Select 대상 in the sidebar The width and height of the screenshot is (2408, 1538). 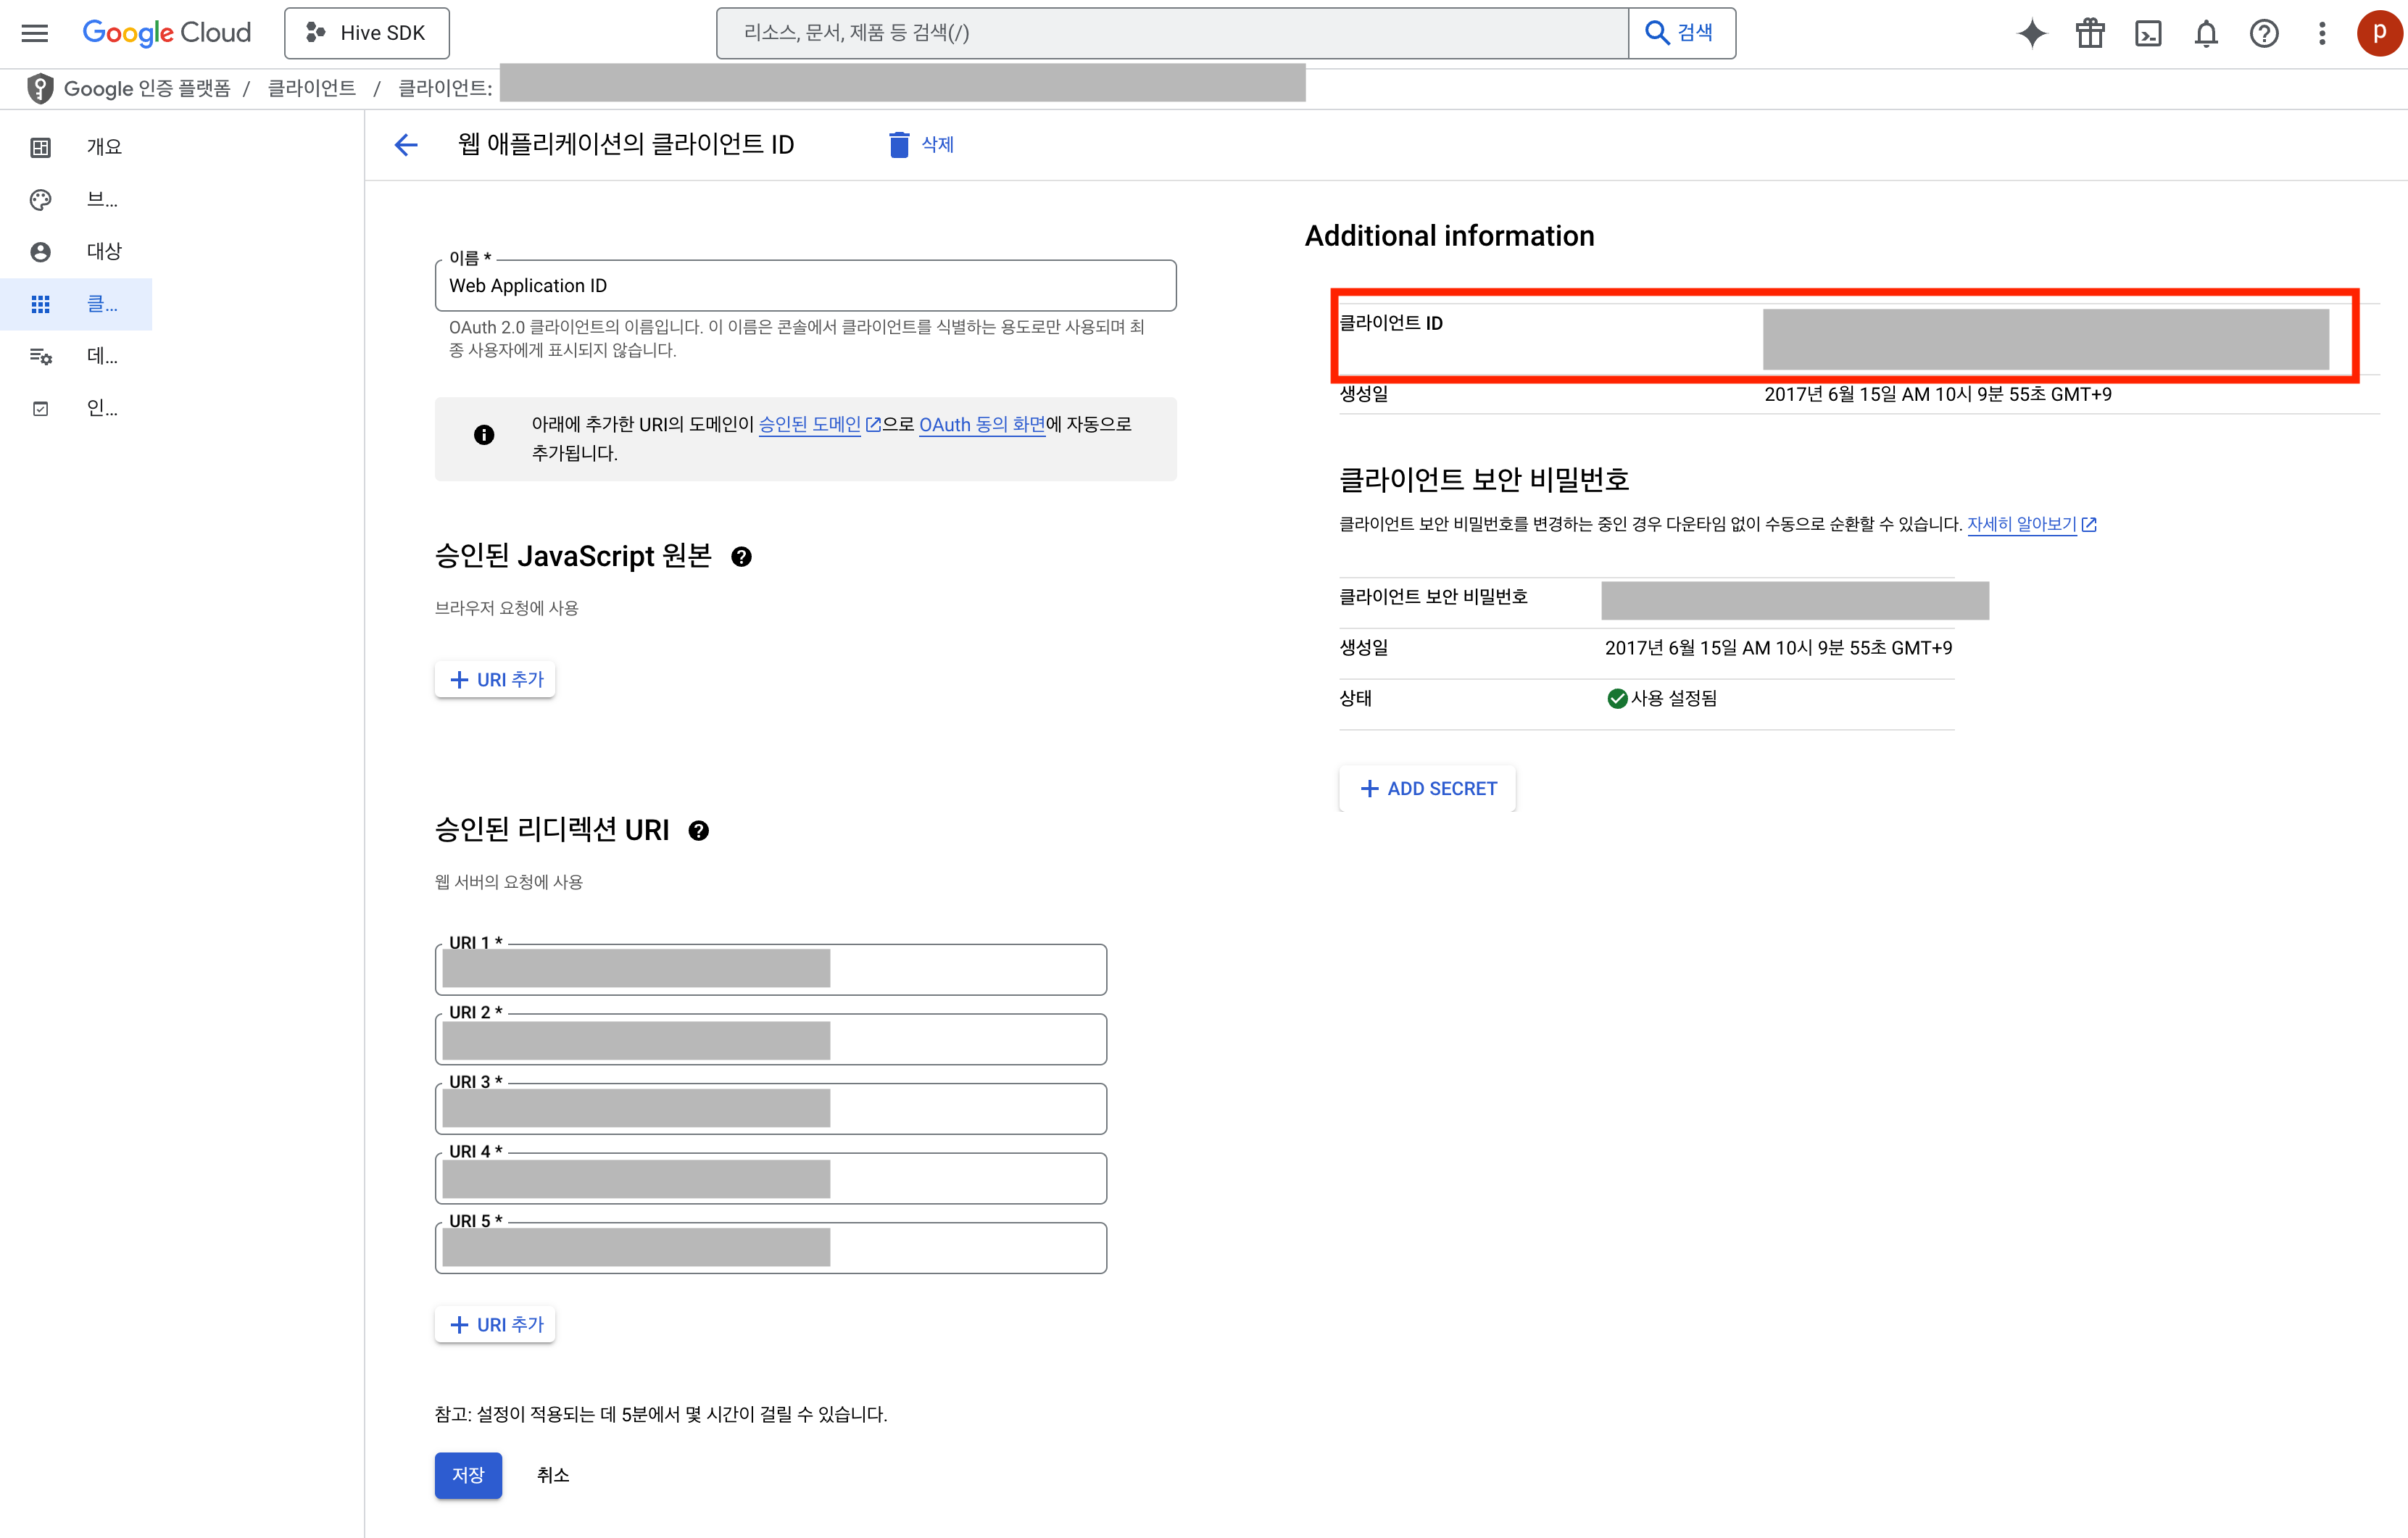104,251
